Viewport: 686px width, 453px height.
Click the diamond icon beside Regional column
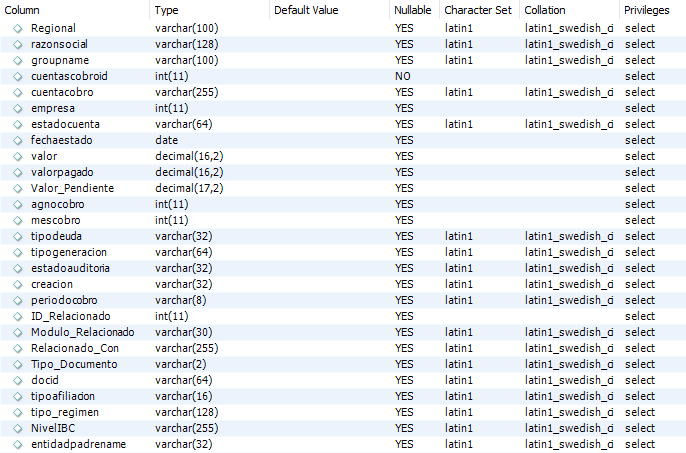(18, 28)
